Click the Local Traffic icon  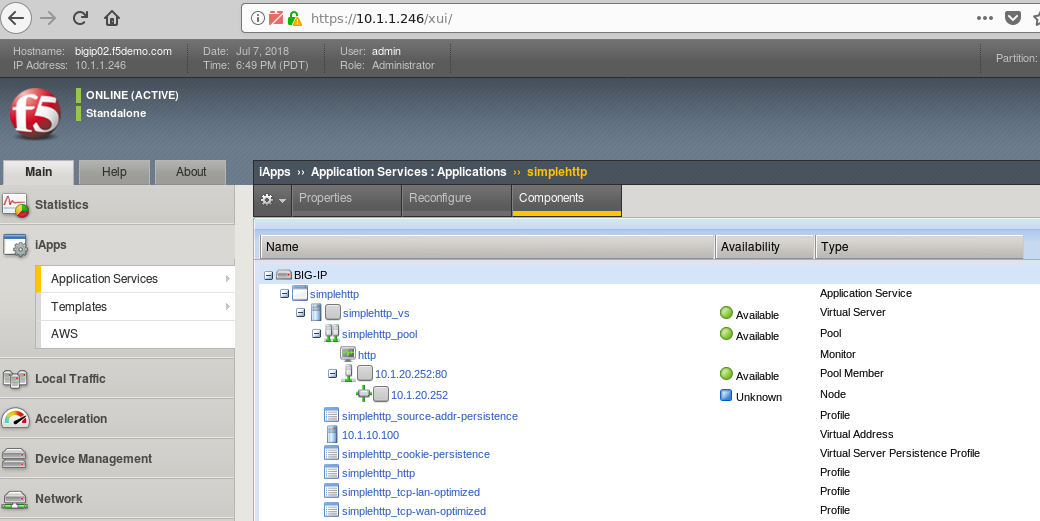pyautogui.click(x=15, y=379)
